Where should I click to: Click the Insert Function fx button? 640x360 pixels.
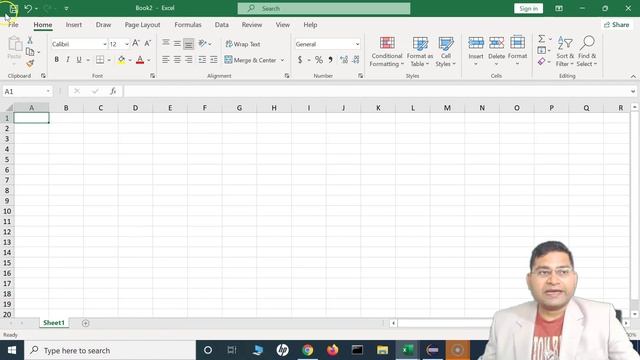pos(113,91)
